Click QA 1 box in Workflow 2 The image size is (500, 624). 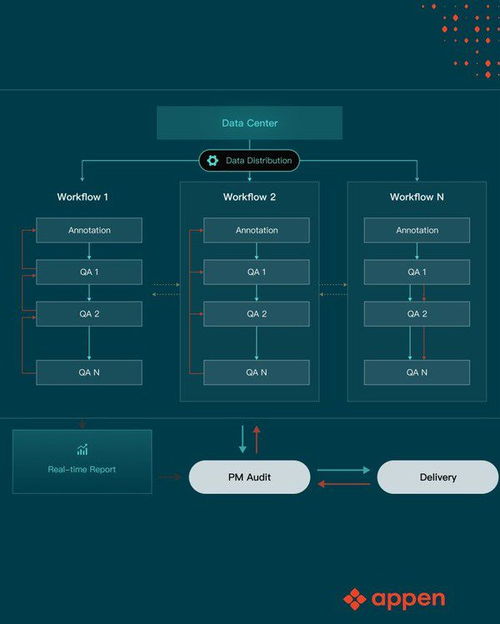pos(256,272)
